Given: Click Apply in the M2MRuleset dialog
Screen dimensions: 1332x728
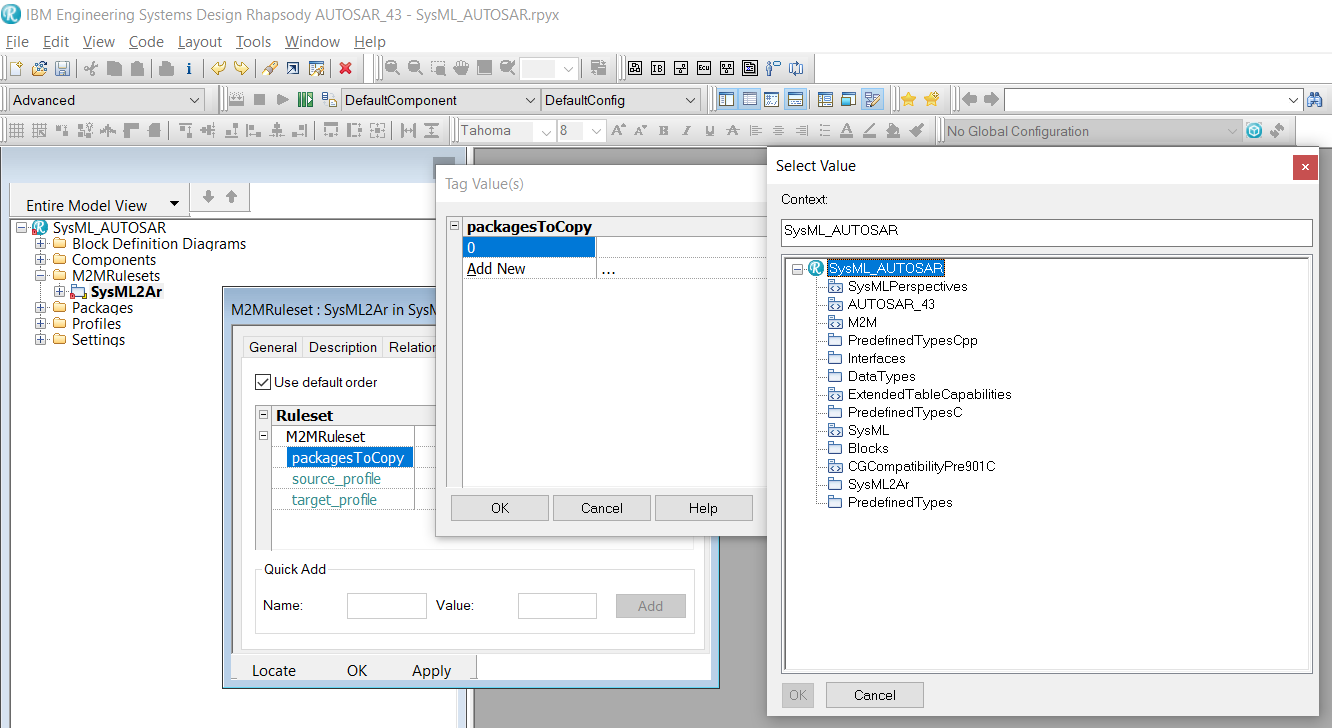Looking at the screenshot, I should point(431,671).
